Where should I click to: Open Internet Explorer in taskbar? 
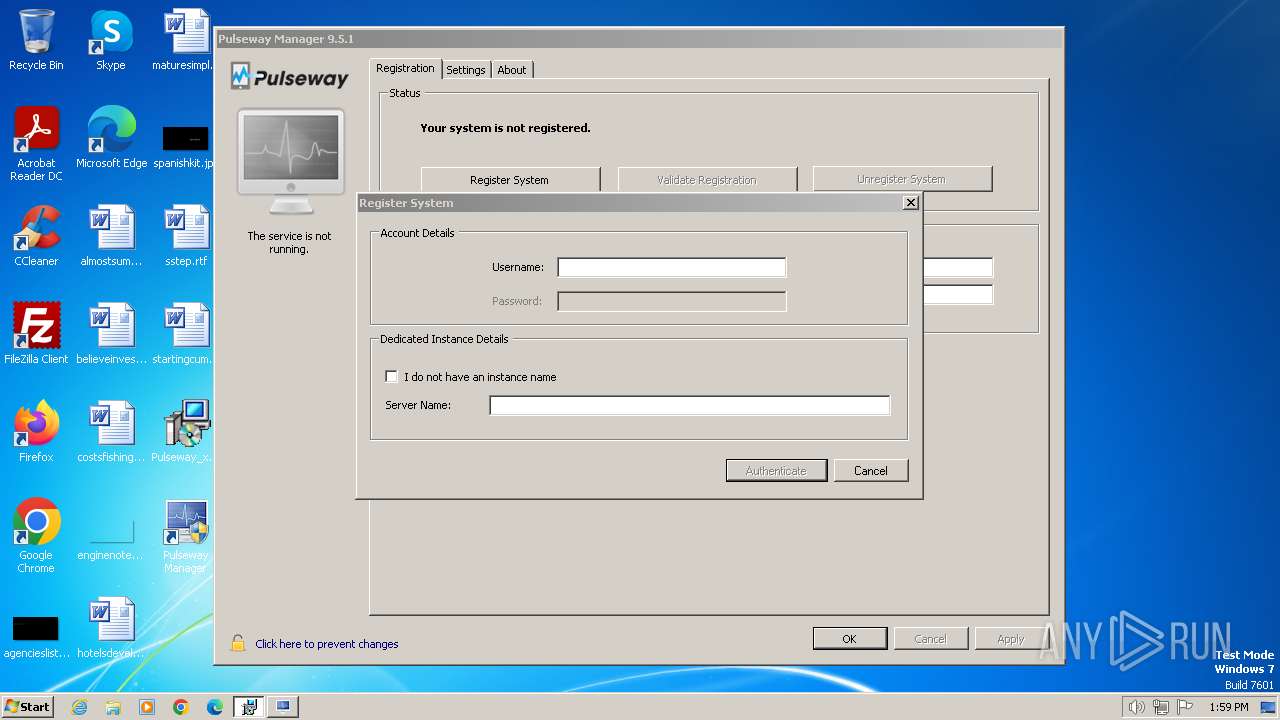(79, 707)
